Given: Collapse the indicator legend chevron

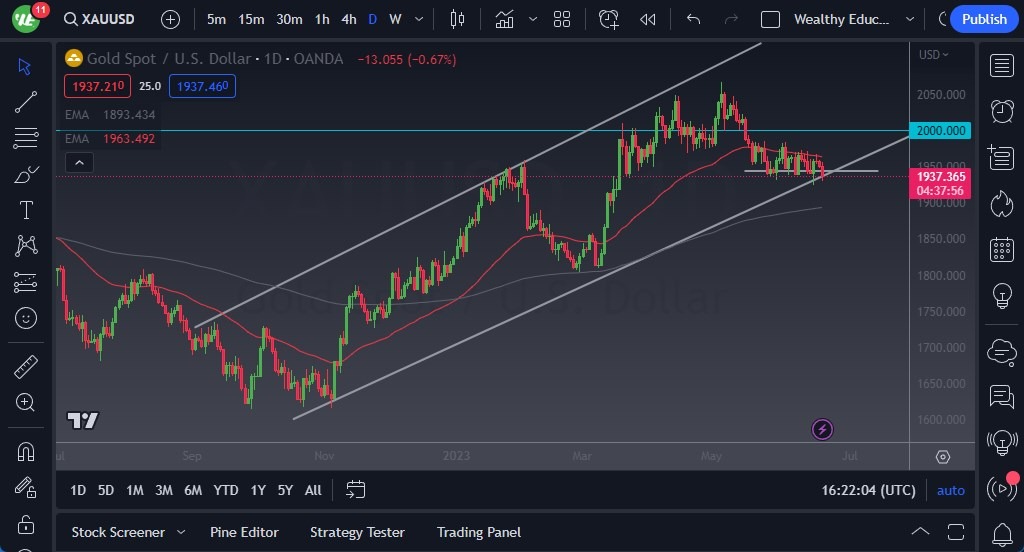Looking at the screenshot, I should 81,163.
